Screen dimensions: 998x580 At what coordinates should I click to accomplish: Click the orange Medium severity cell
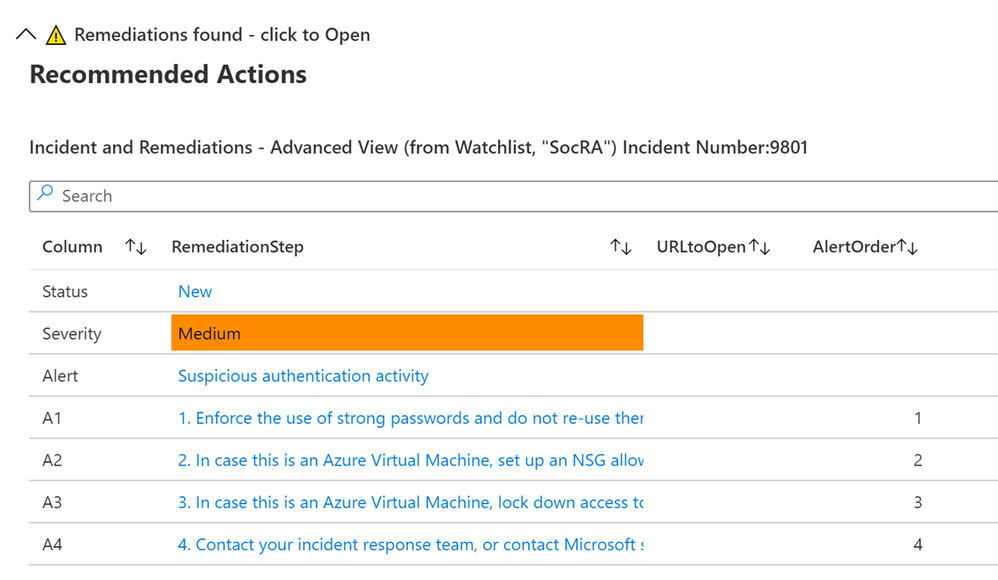pos(407,334)
